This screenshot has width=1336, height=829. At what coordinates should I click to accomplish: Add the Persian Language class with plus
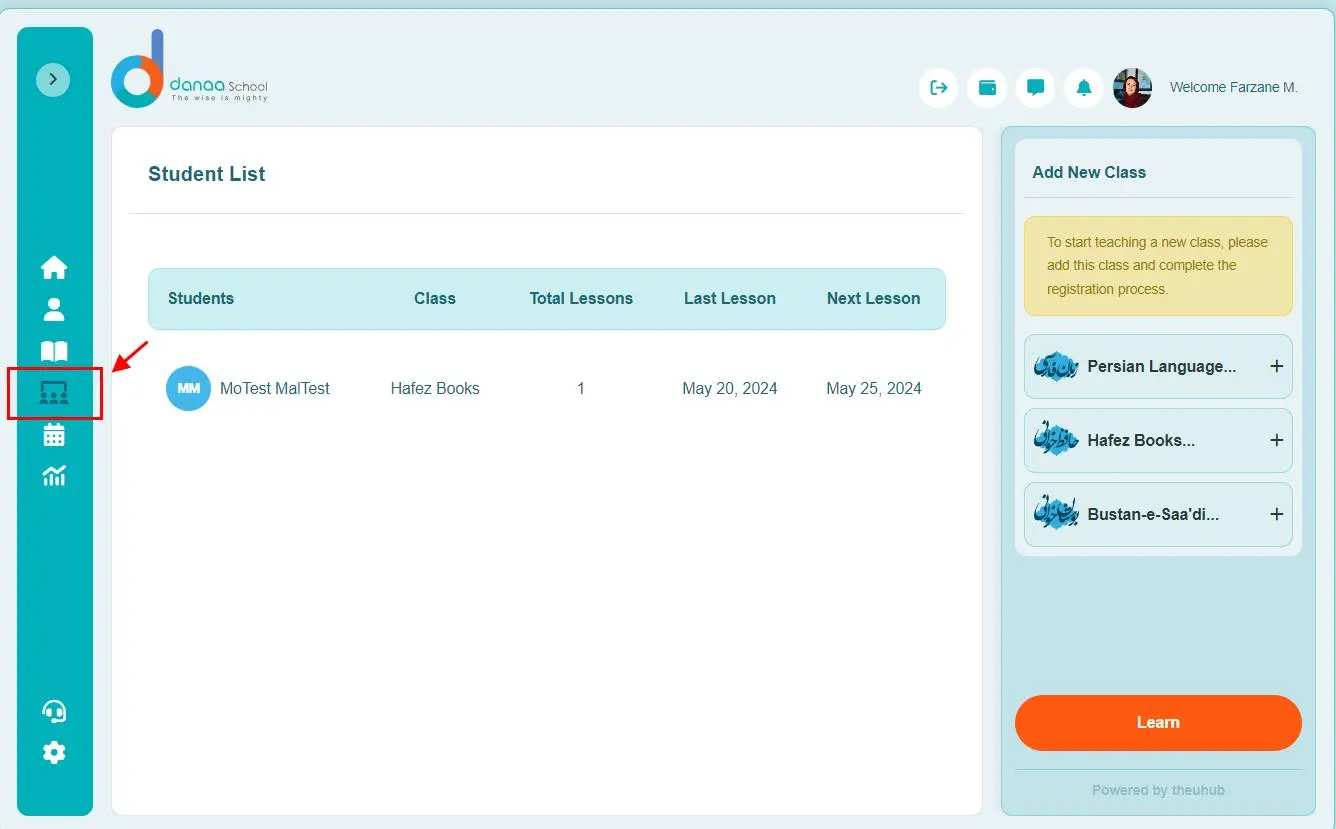pos(1276,366)
